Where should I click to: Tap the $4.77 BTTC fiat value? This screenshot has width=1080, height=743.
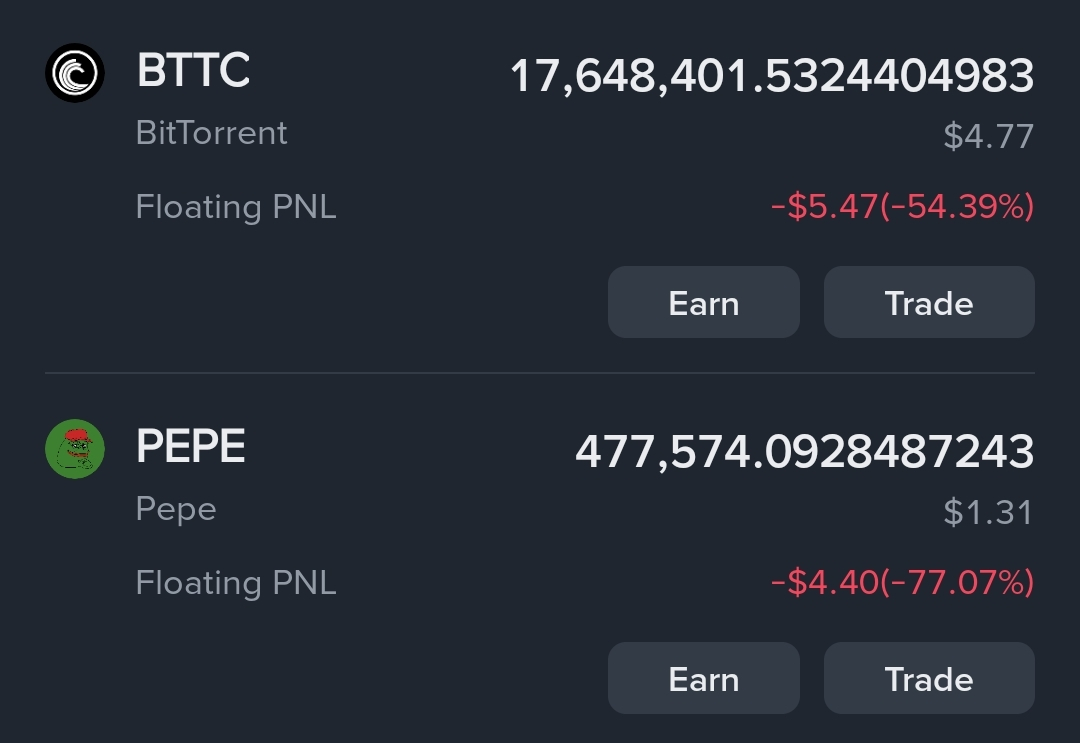coord(988,136)
